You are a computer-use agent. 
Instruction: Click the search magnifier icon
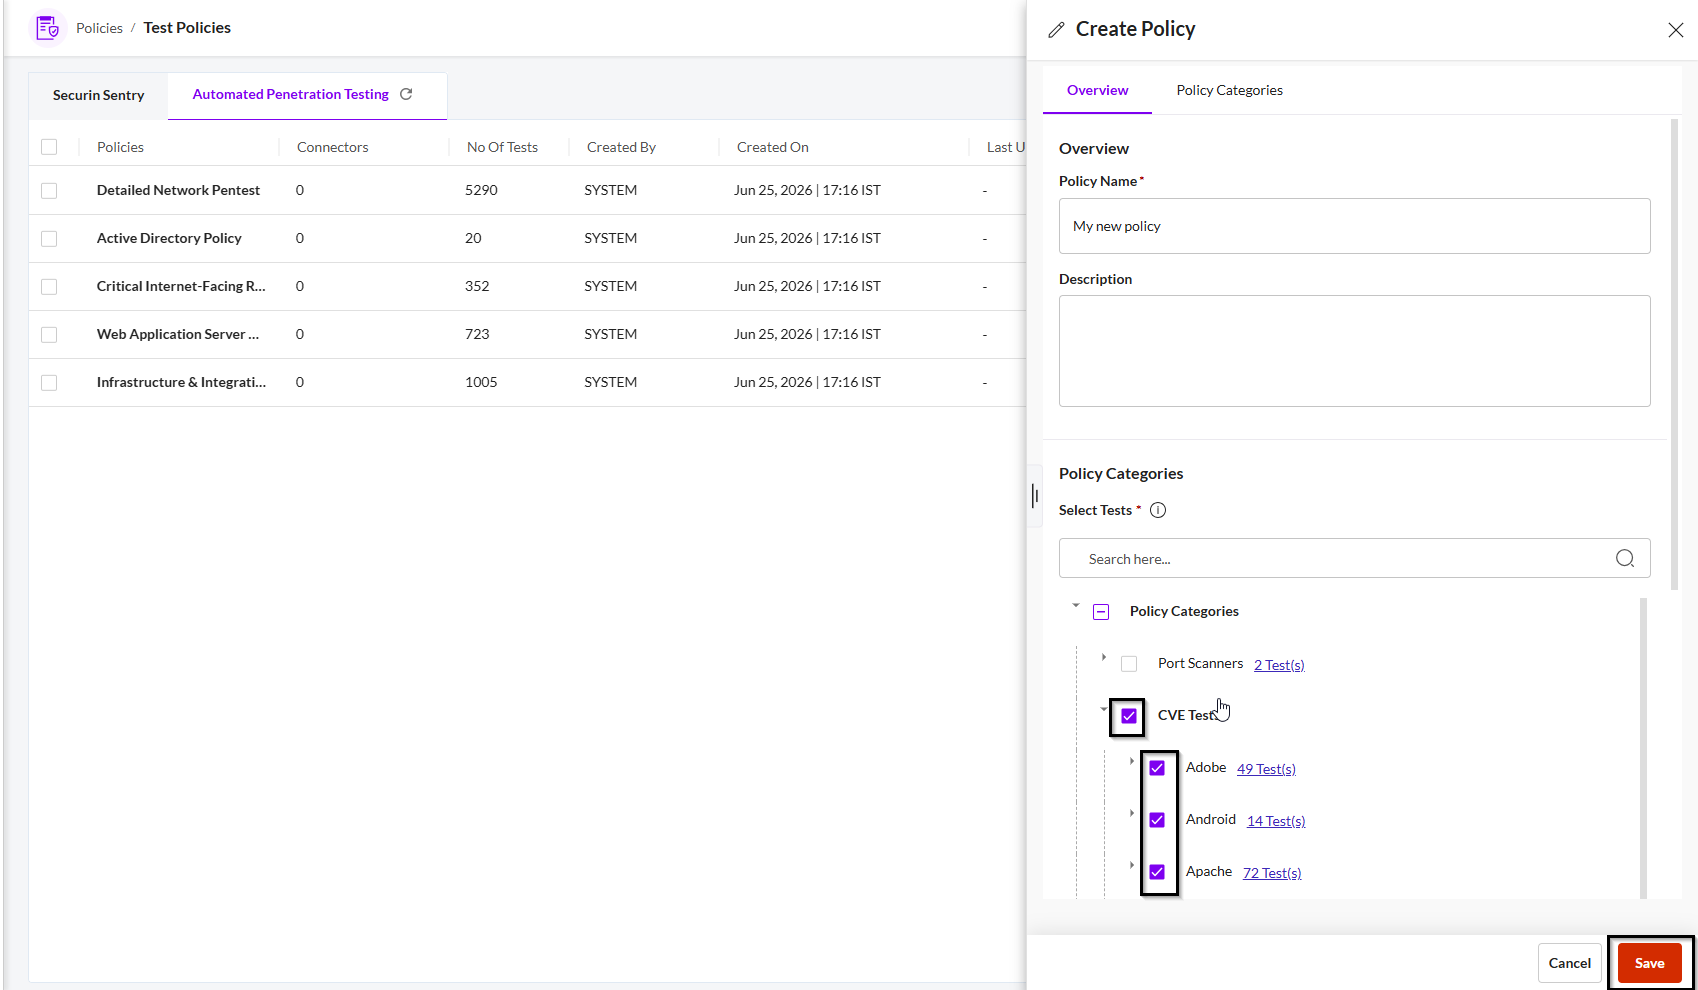click(1625, 558)
